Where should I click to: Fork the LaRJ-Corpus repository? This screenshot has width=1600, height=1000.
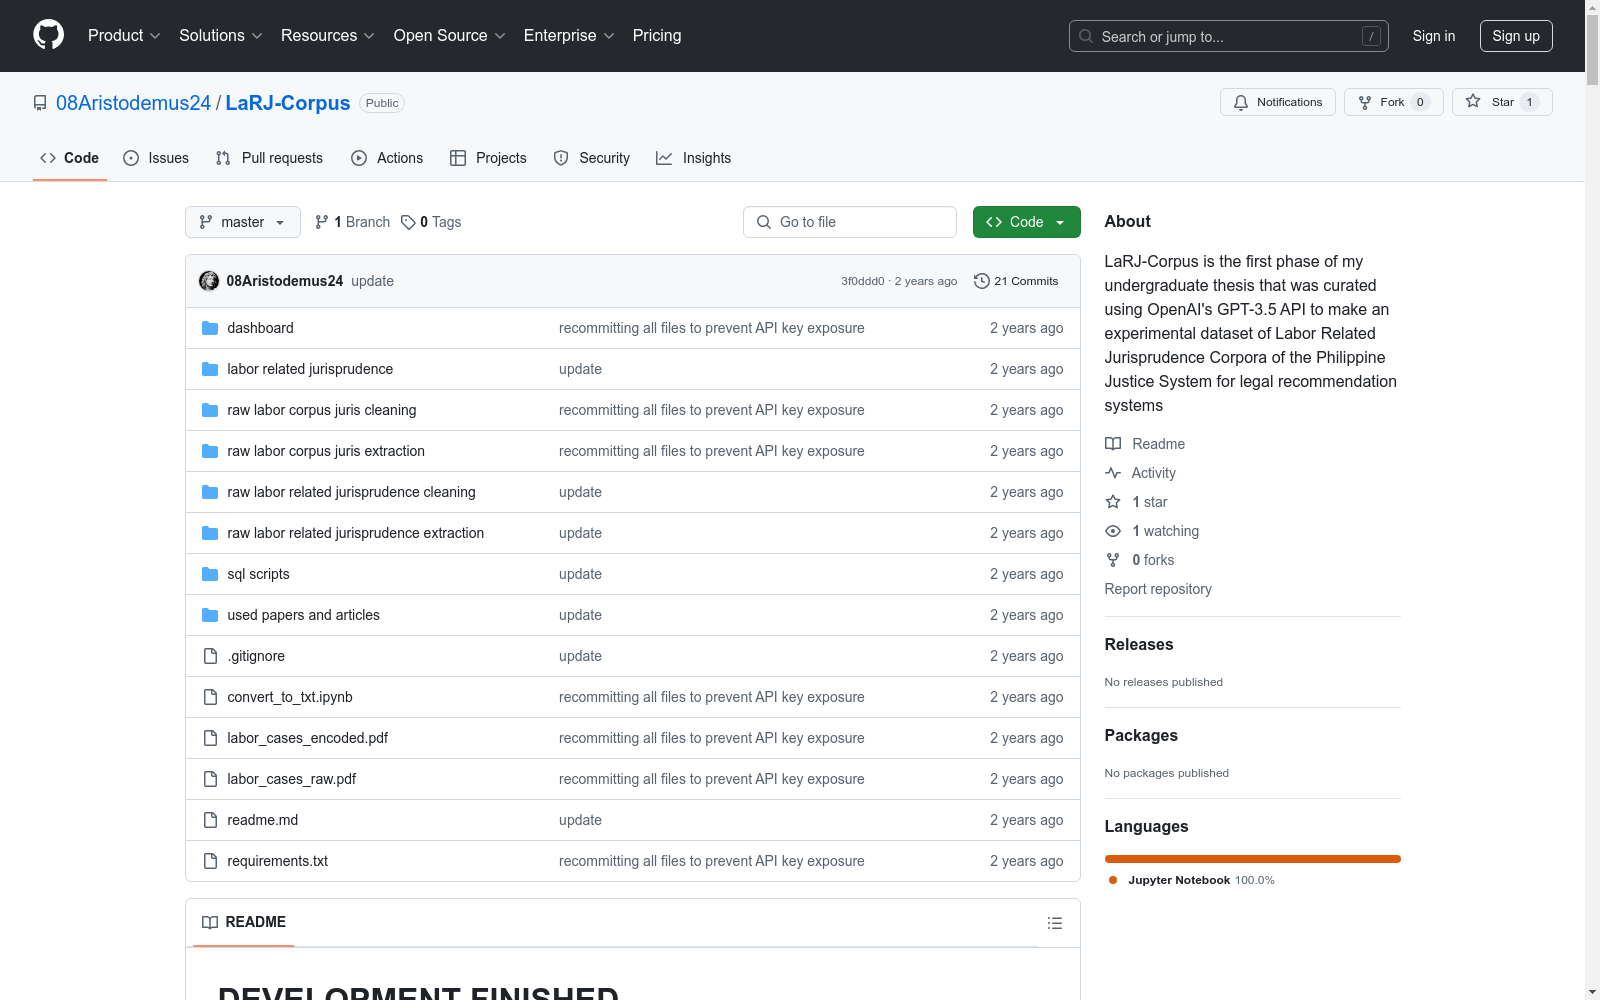[x=1394, y=102]
